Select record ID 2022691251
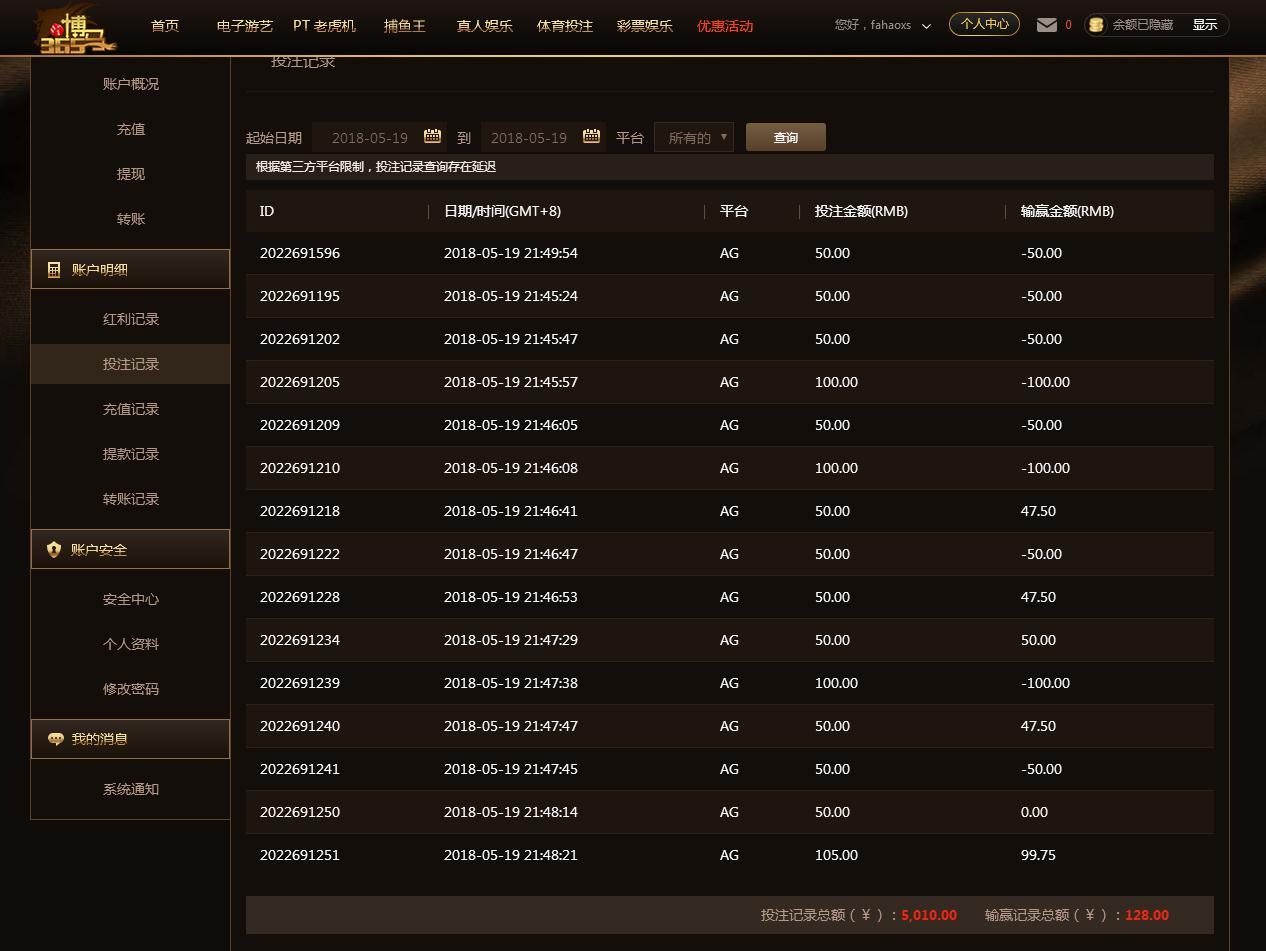This screenshot has height=951, width=1266. [300, 855]
